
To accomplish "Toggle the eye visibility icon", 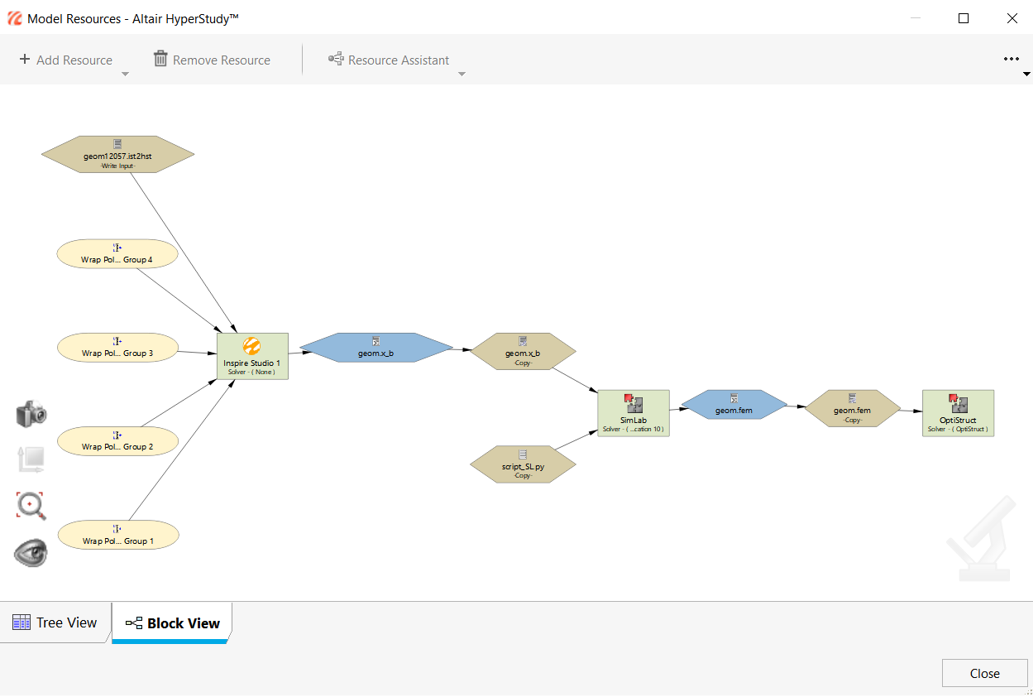I will (x=31, y=552).
